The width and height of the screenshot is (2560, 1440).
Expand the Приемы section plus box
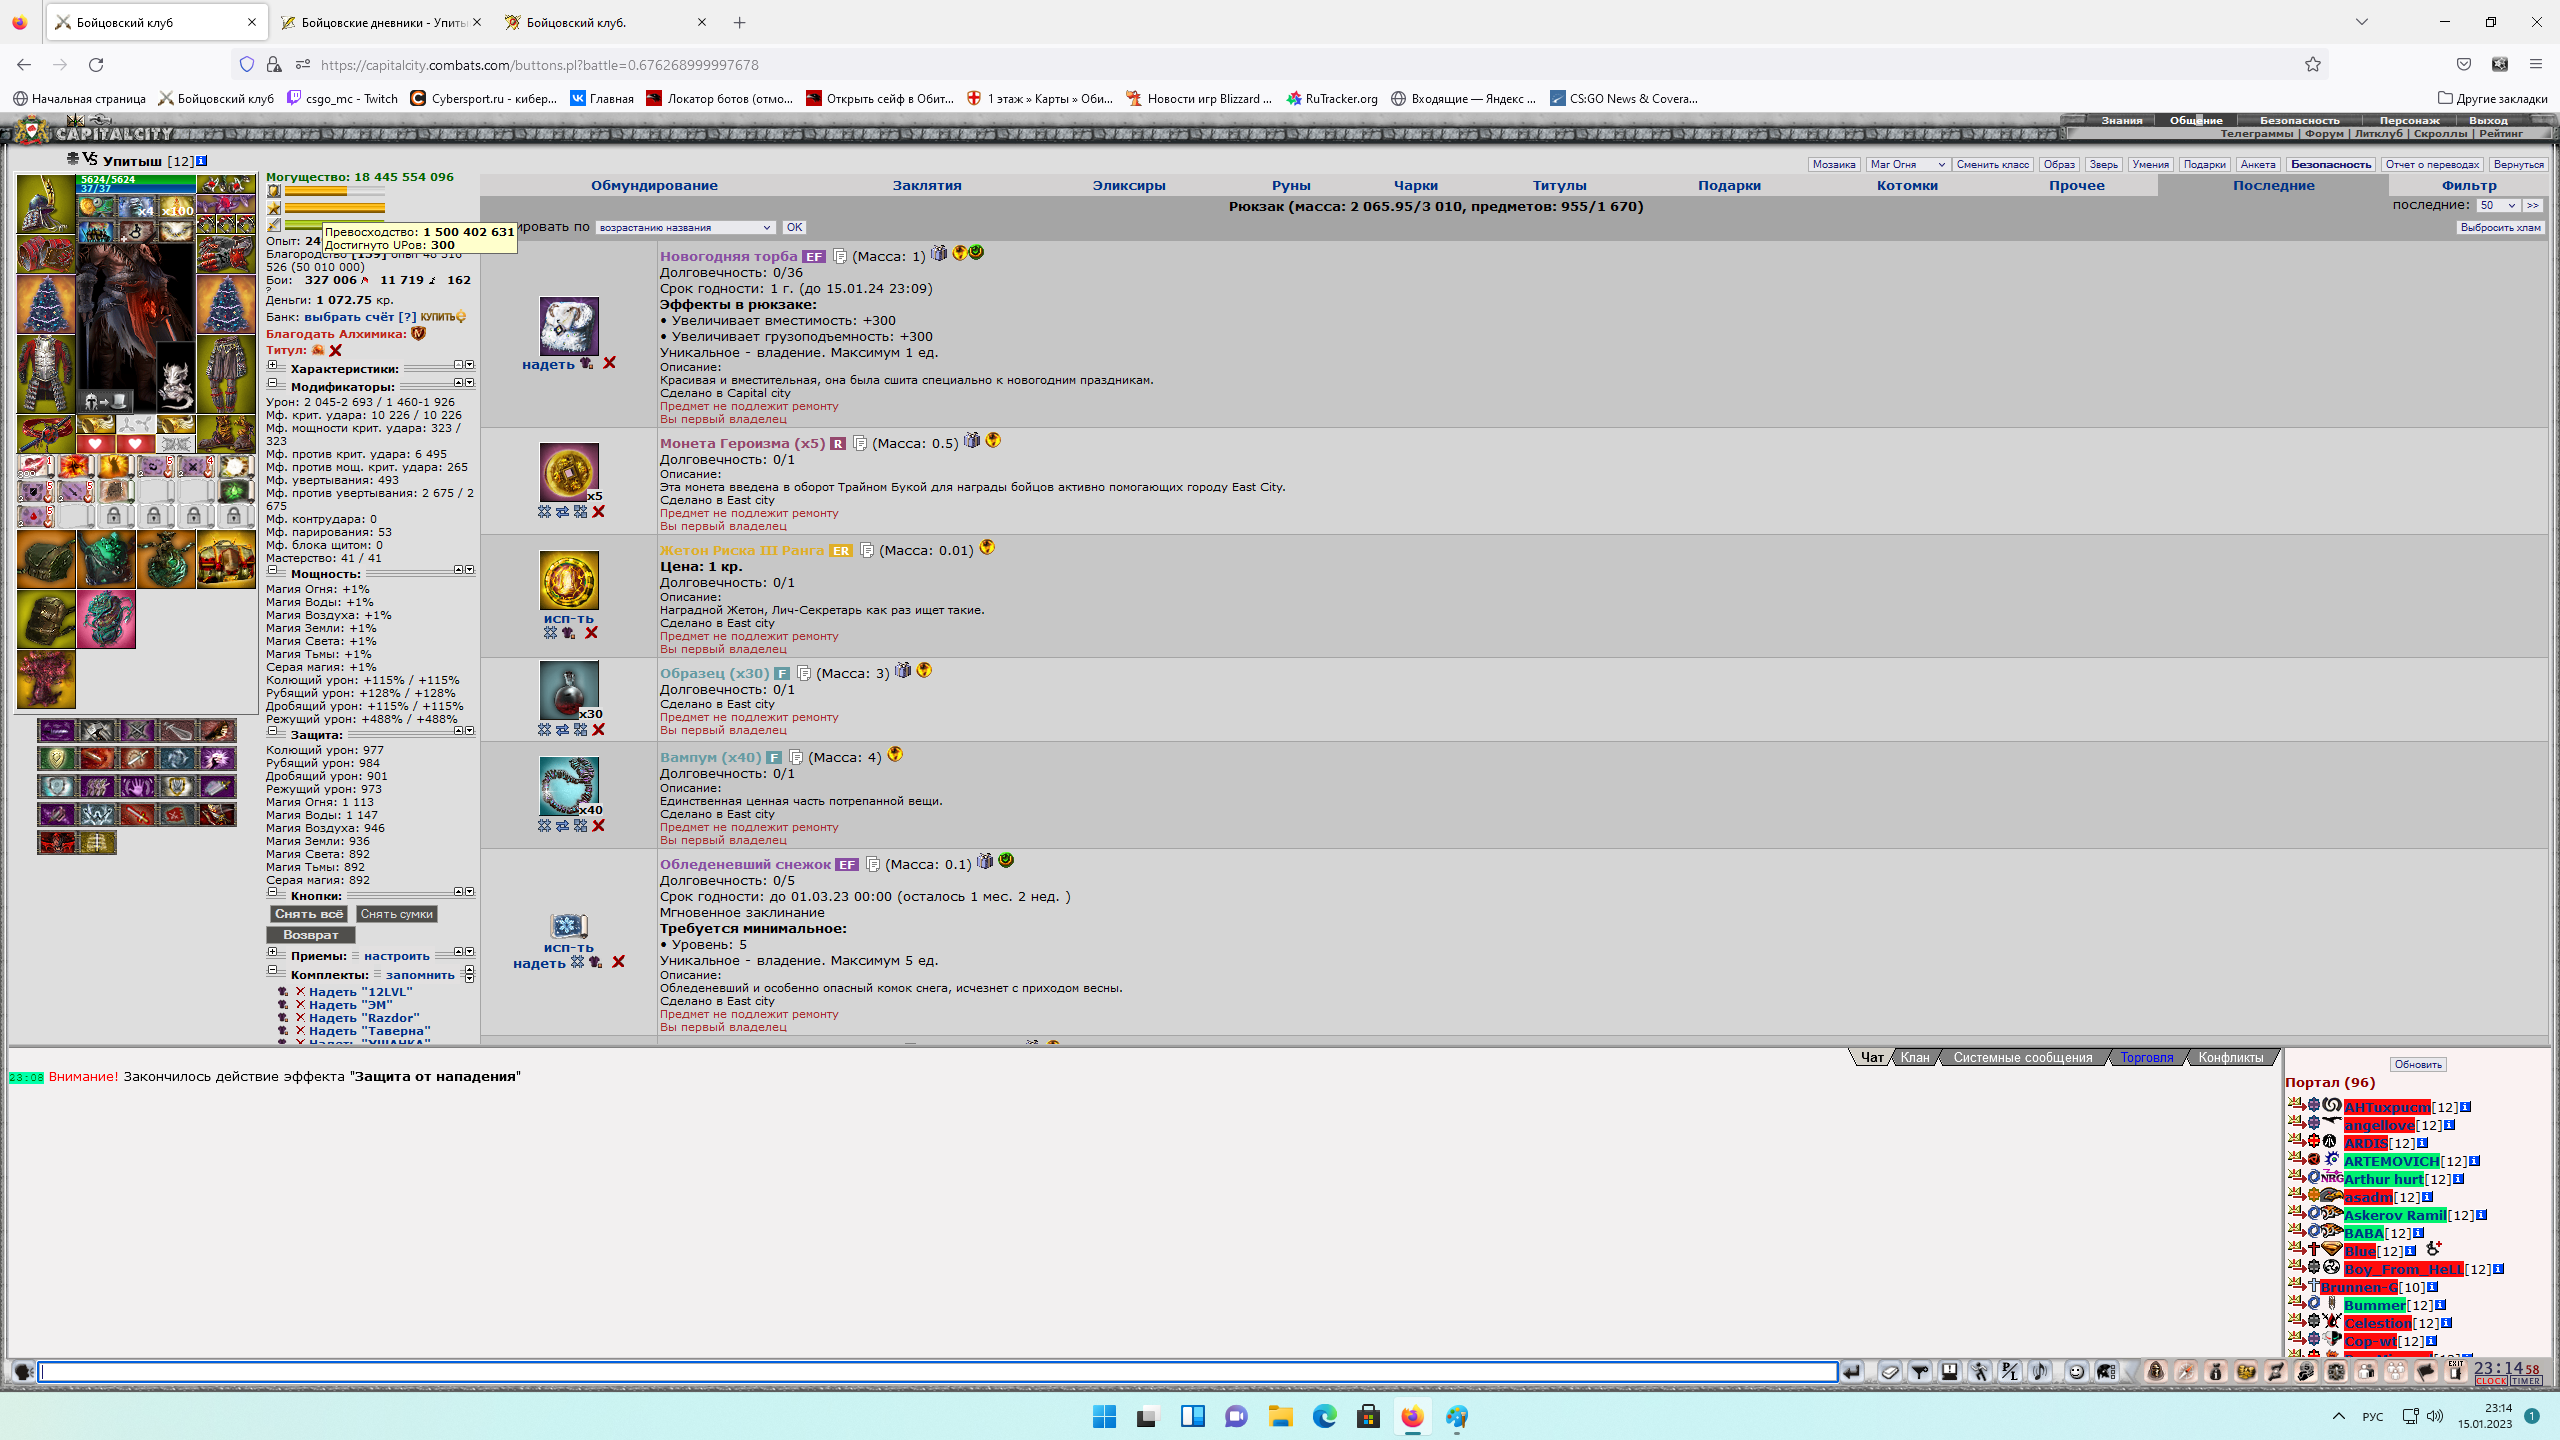pyautogui.click(x=272, y=952)
